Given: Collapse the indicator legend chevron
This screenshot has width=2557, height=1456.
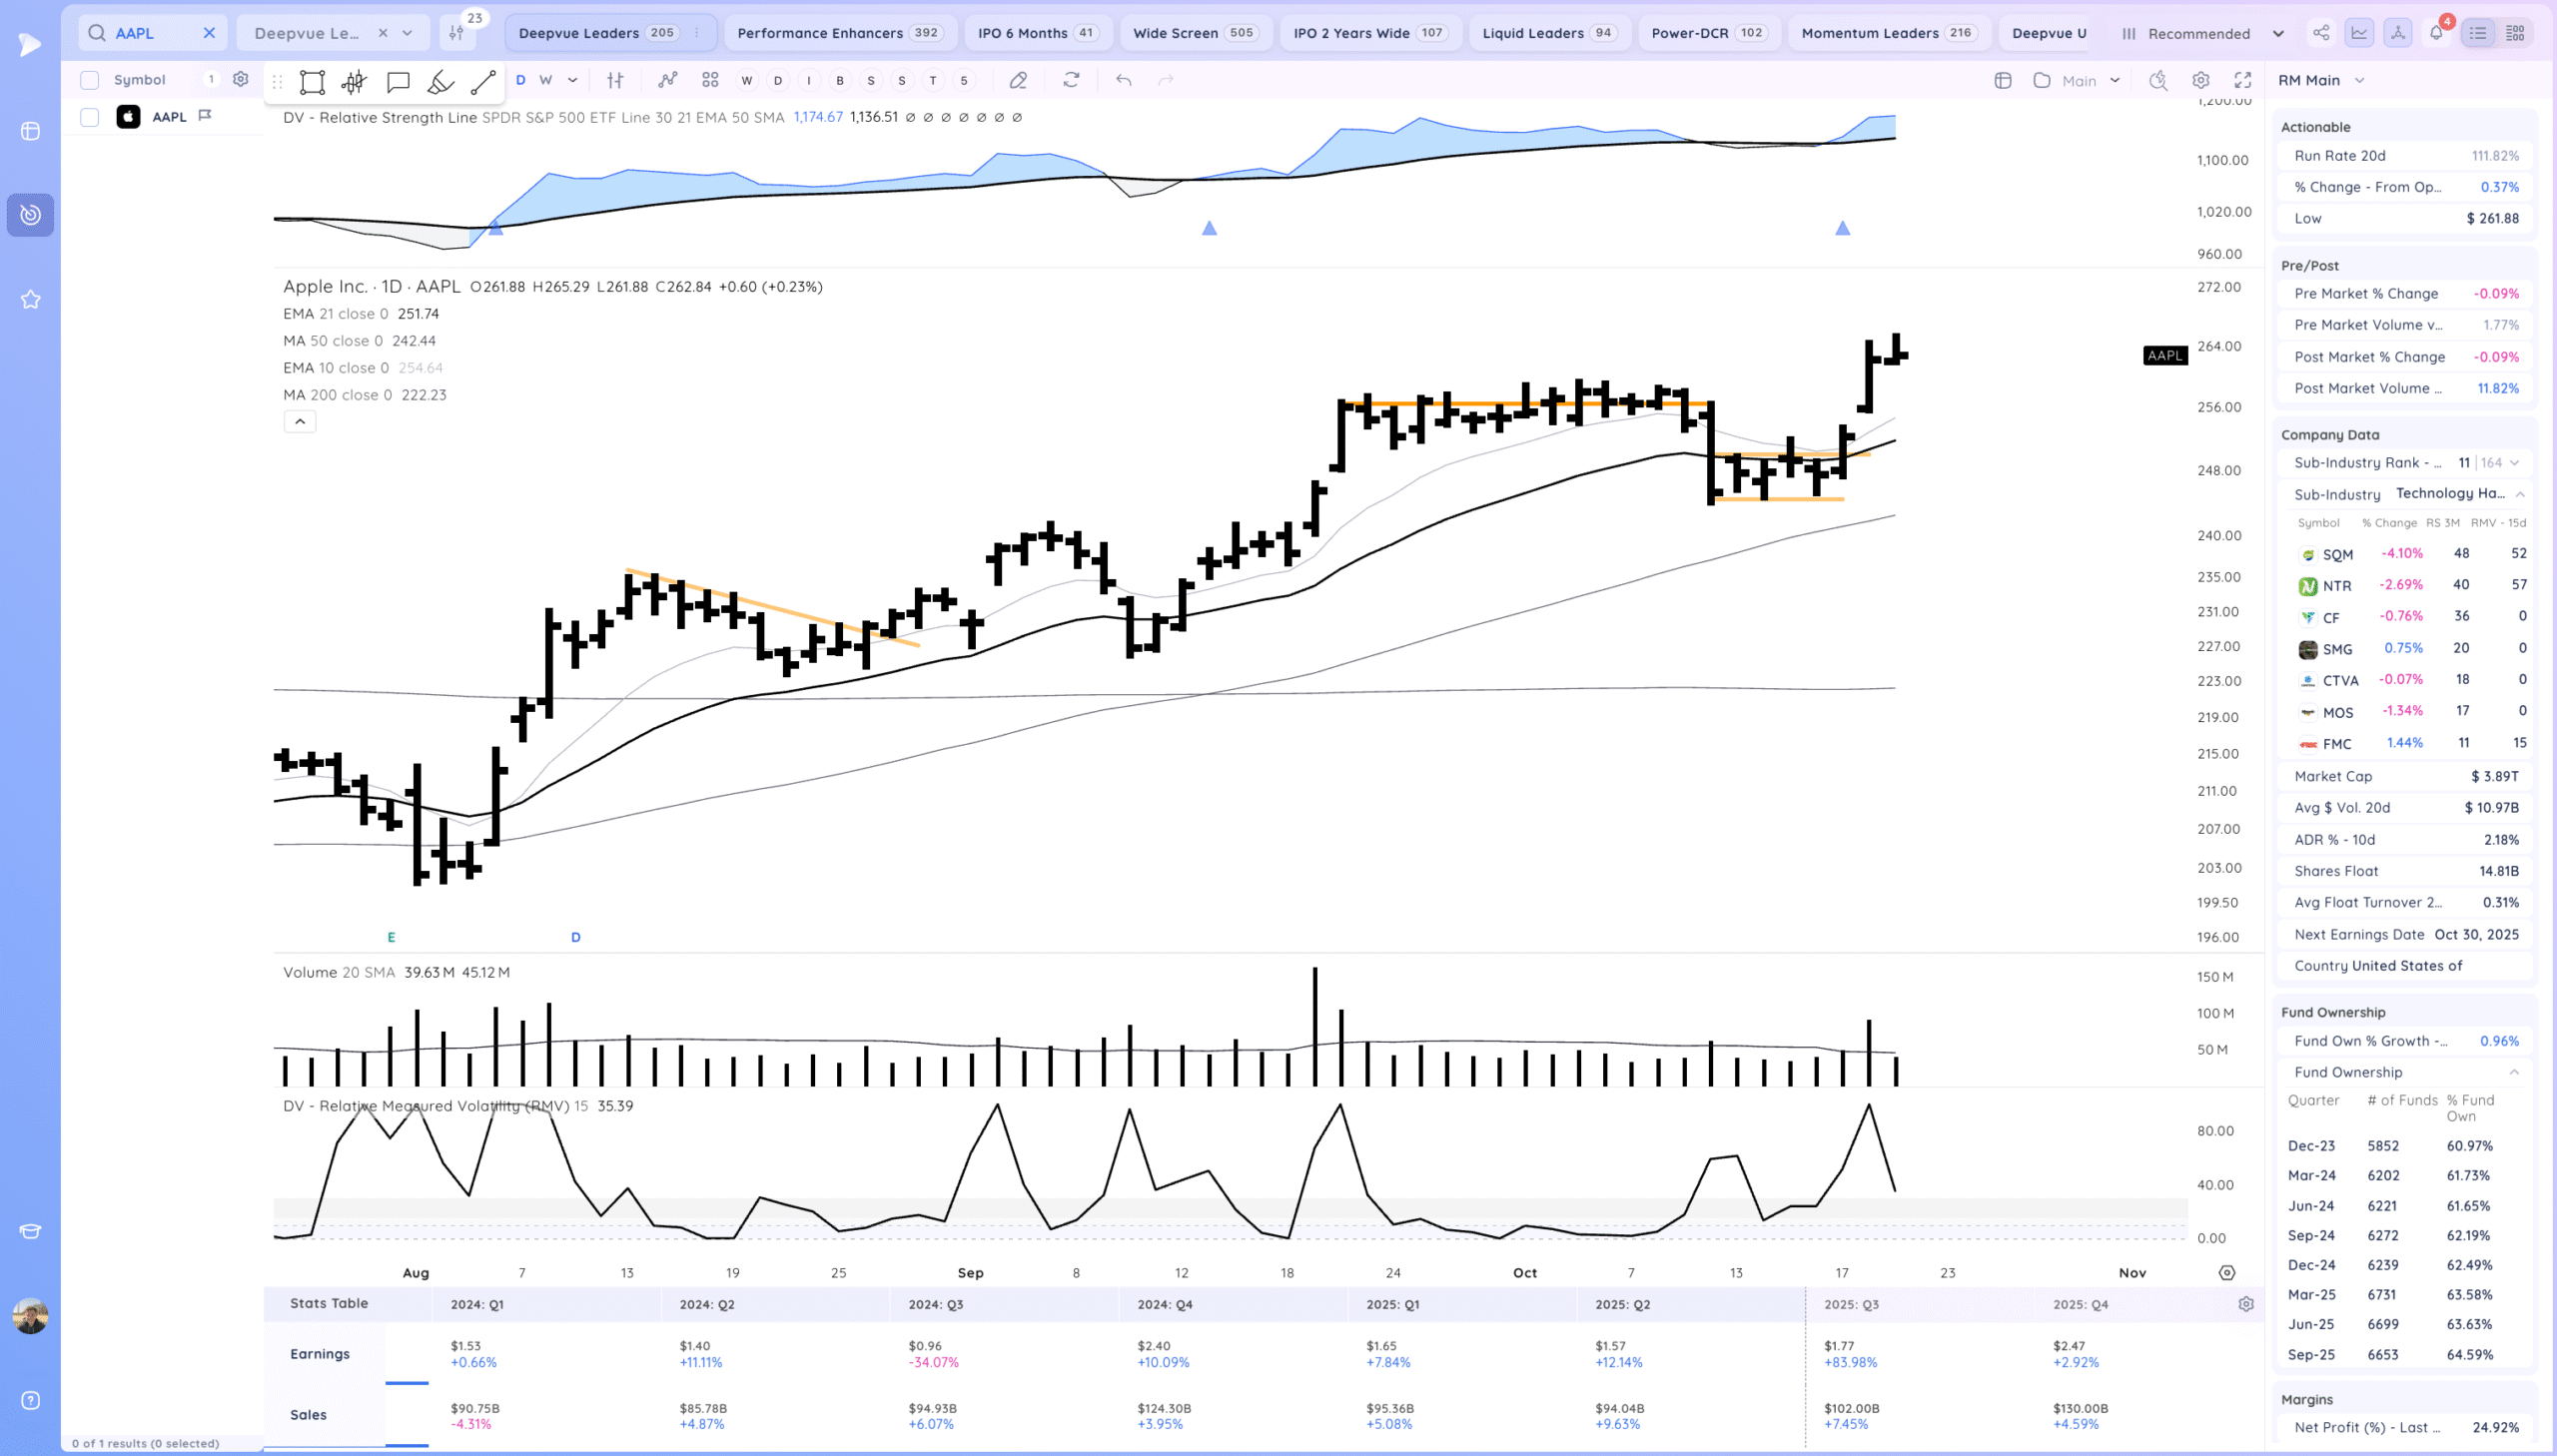Looking at the screenshot, I should 300,422.
